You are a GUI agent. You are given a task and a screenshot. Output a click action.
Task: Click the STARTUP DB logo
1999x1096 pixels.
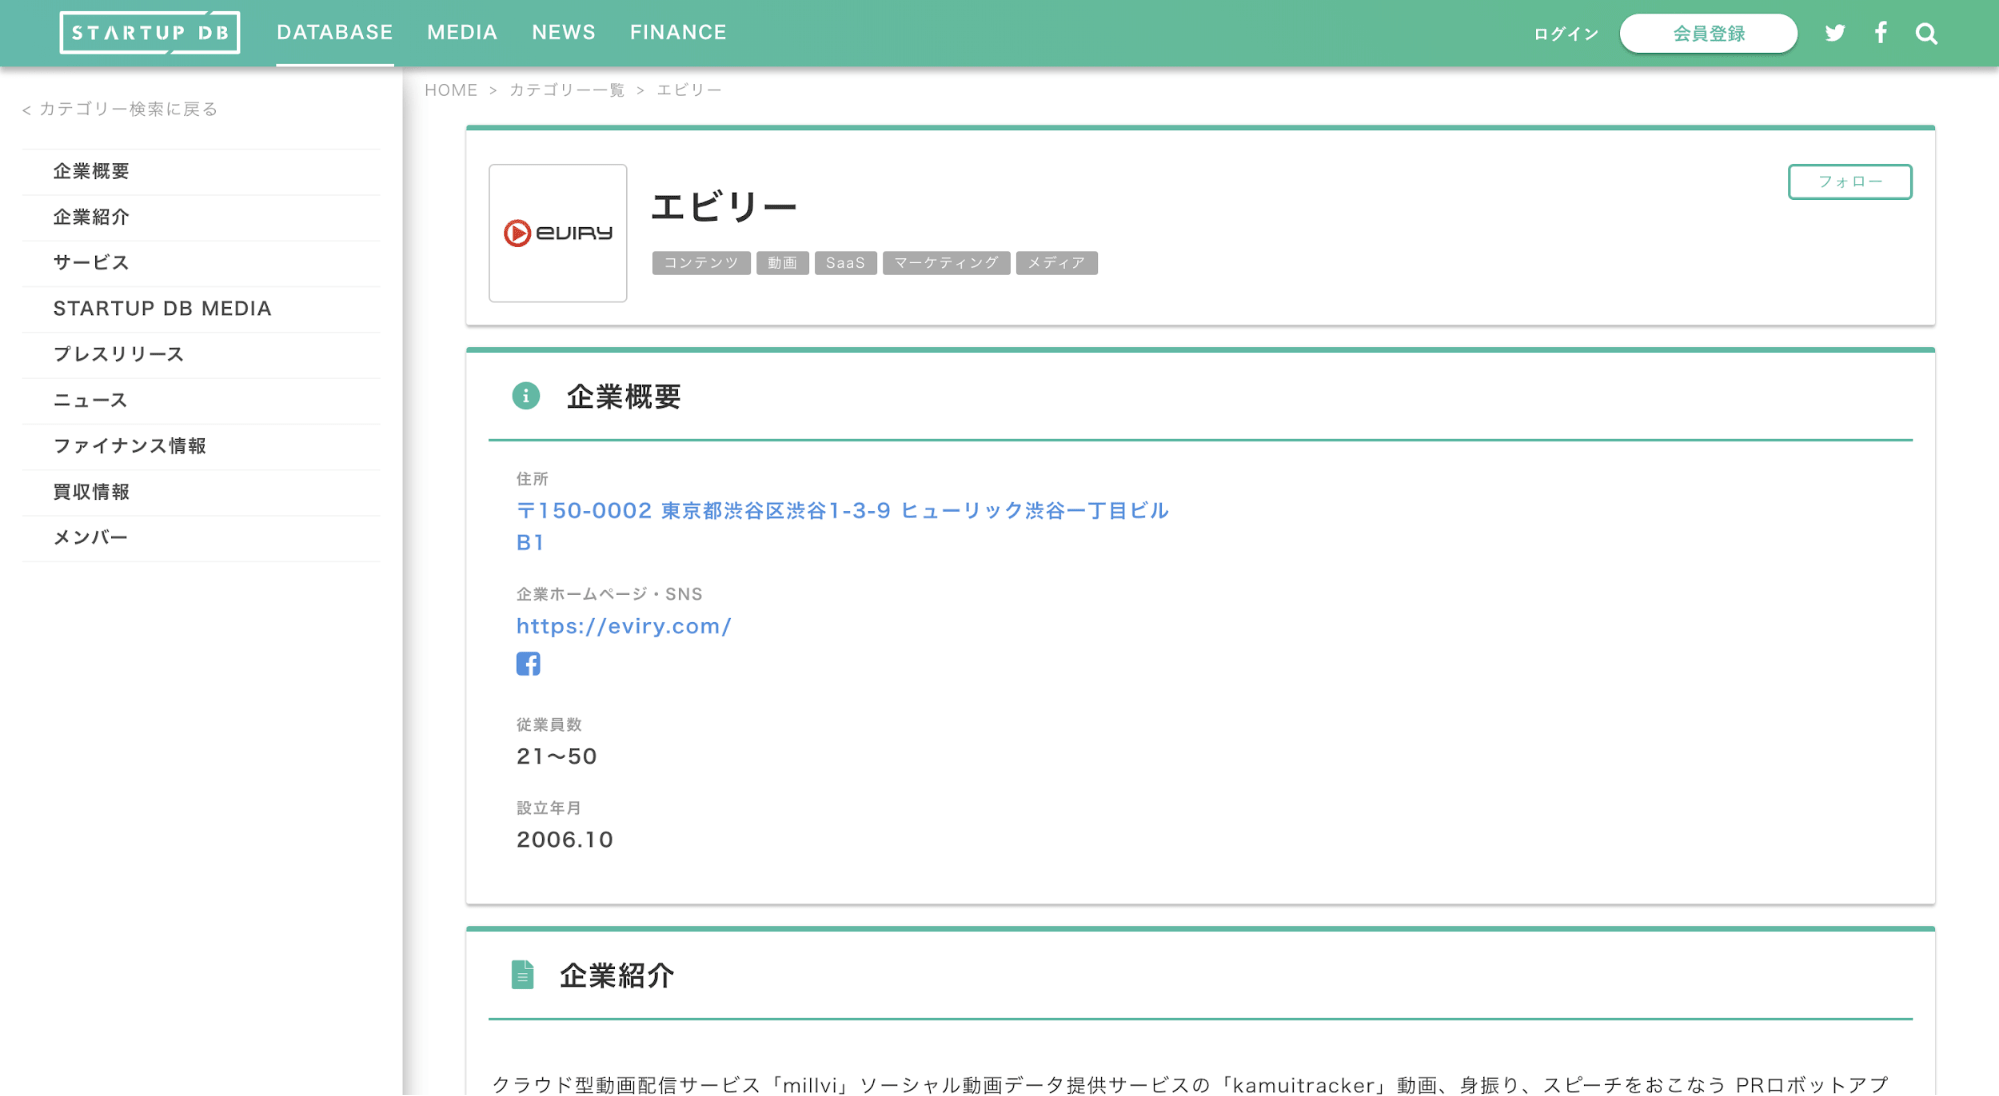[150, 31]
